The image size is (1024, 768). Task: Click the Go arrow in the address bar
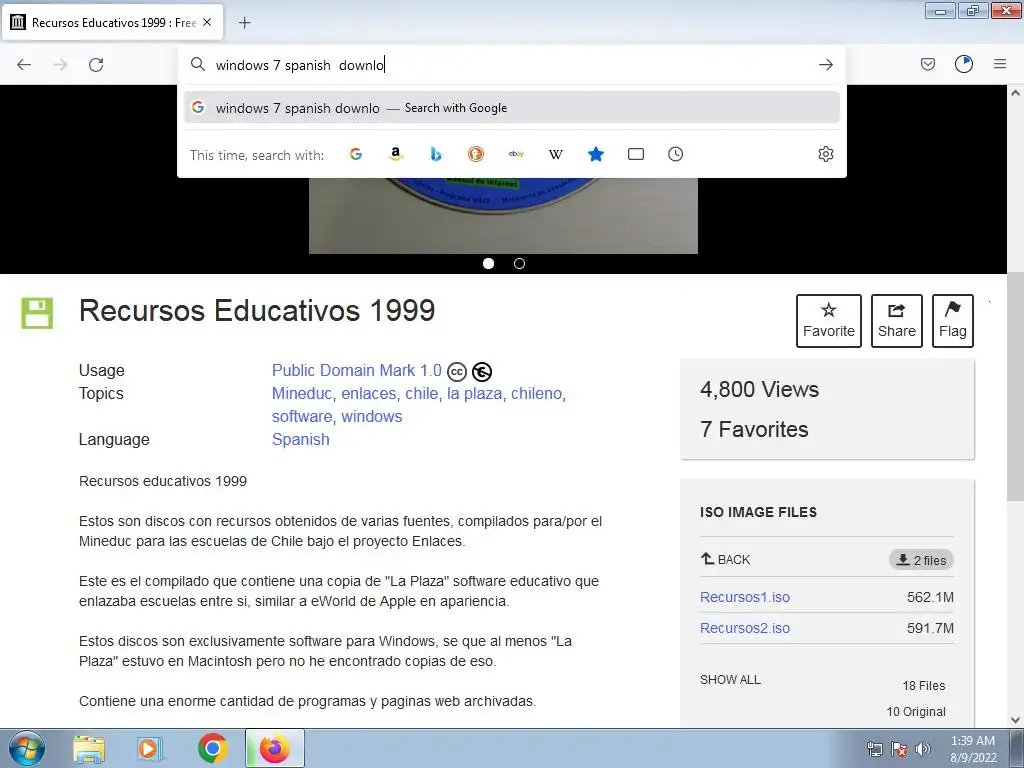[x=825, y=65]
